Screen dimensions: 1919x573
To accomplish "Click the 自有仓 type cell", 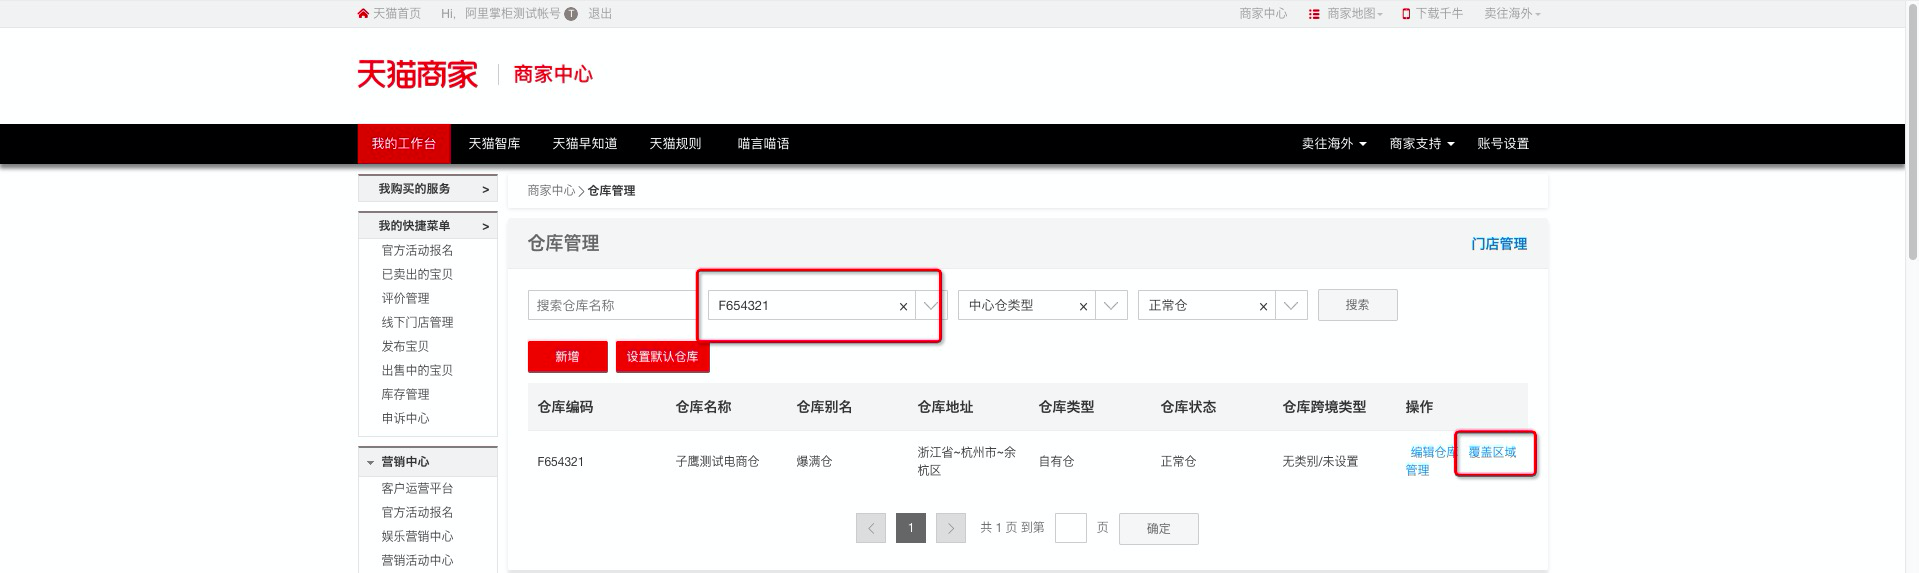I will (x=1056, y=462).
